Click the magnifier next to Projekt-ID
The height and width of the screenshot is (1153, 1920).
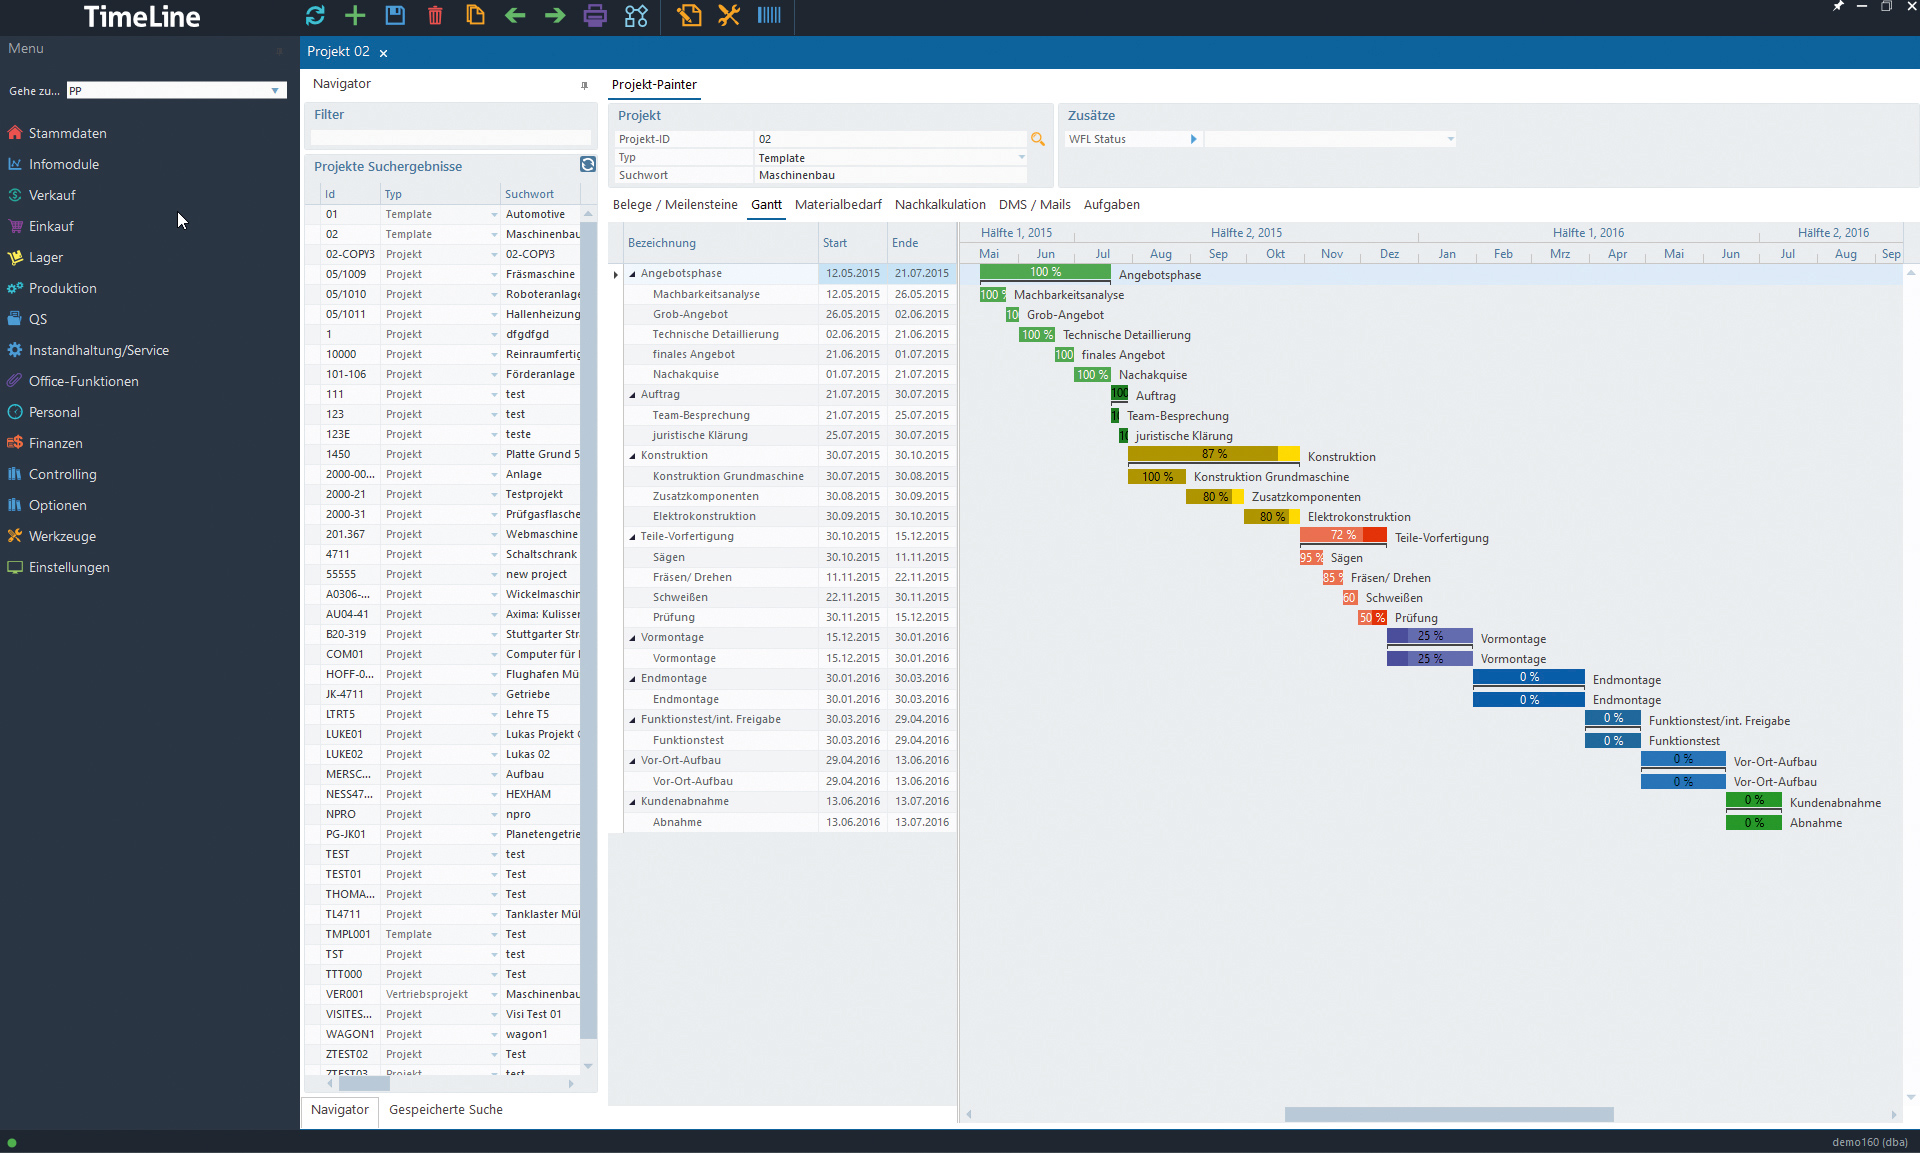pyautogui.click(x=1038, y=139)
